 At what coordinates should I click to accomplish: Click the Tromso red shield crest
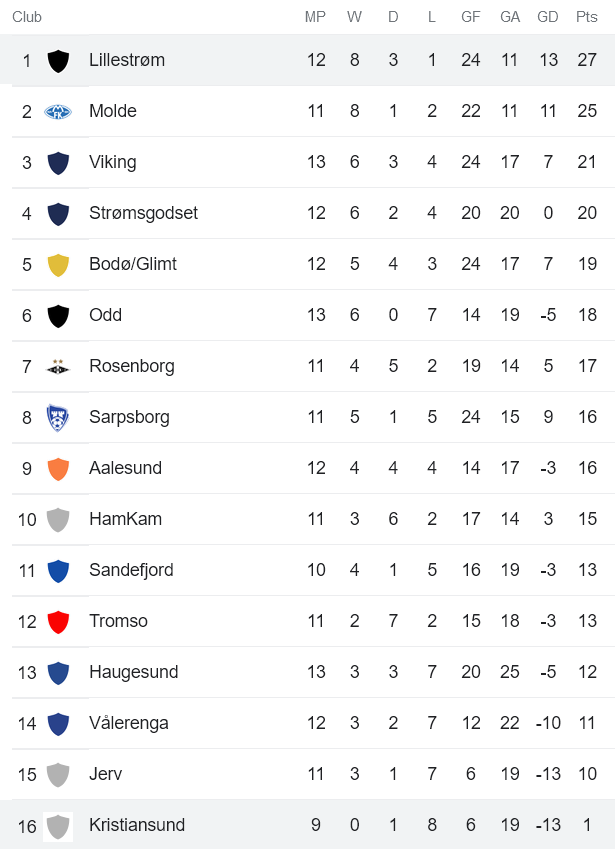(x=58, y=621)
